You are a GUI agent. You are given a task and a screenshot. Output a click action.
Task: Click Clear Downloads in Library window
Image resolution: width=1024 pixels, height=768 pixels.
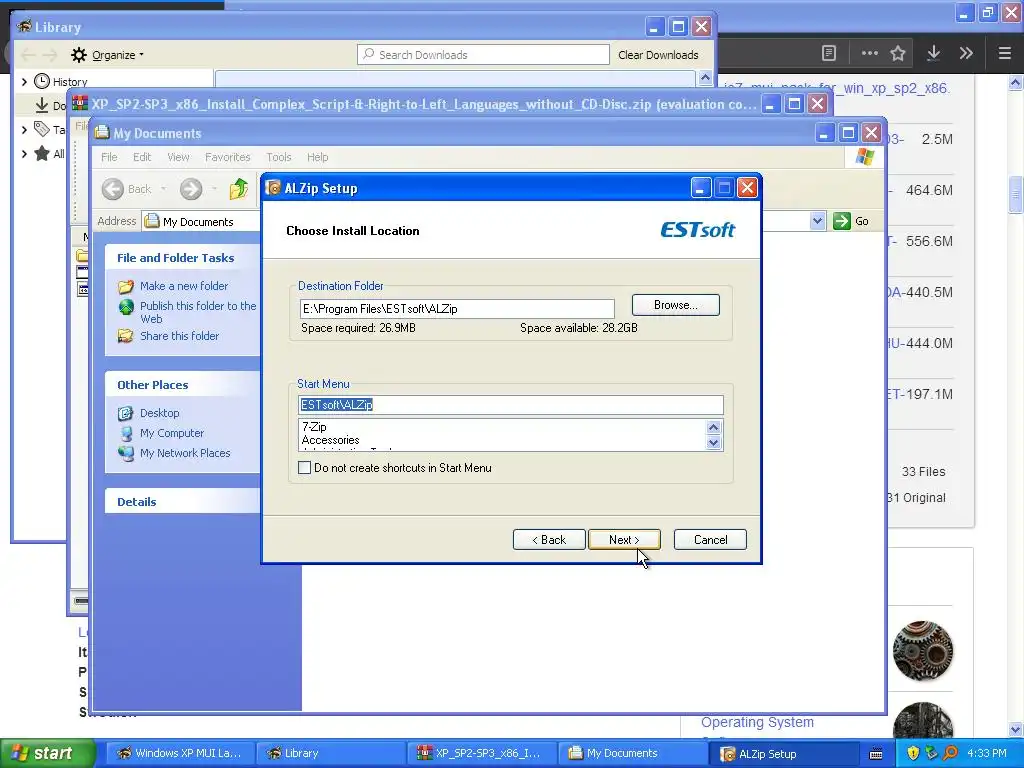tap(658, 55)
